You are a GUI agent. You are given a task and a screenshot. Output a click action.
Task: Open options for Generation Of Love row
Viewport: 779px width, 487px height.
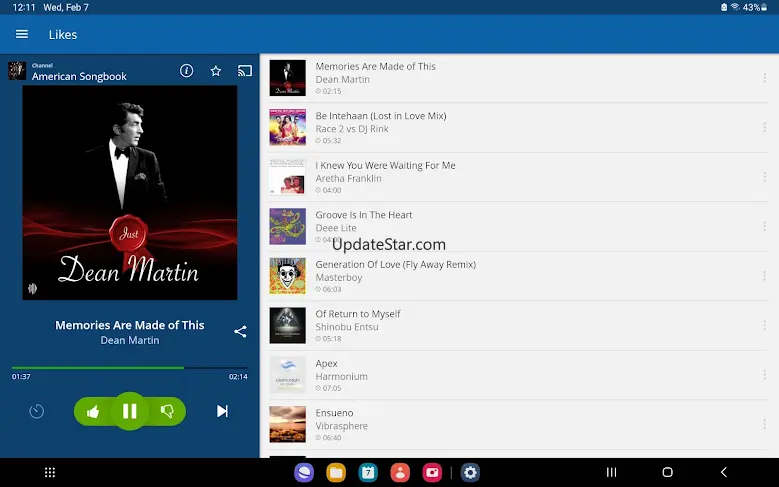[765, 276]
